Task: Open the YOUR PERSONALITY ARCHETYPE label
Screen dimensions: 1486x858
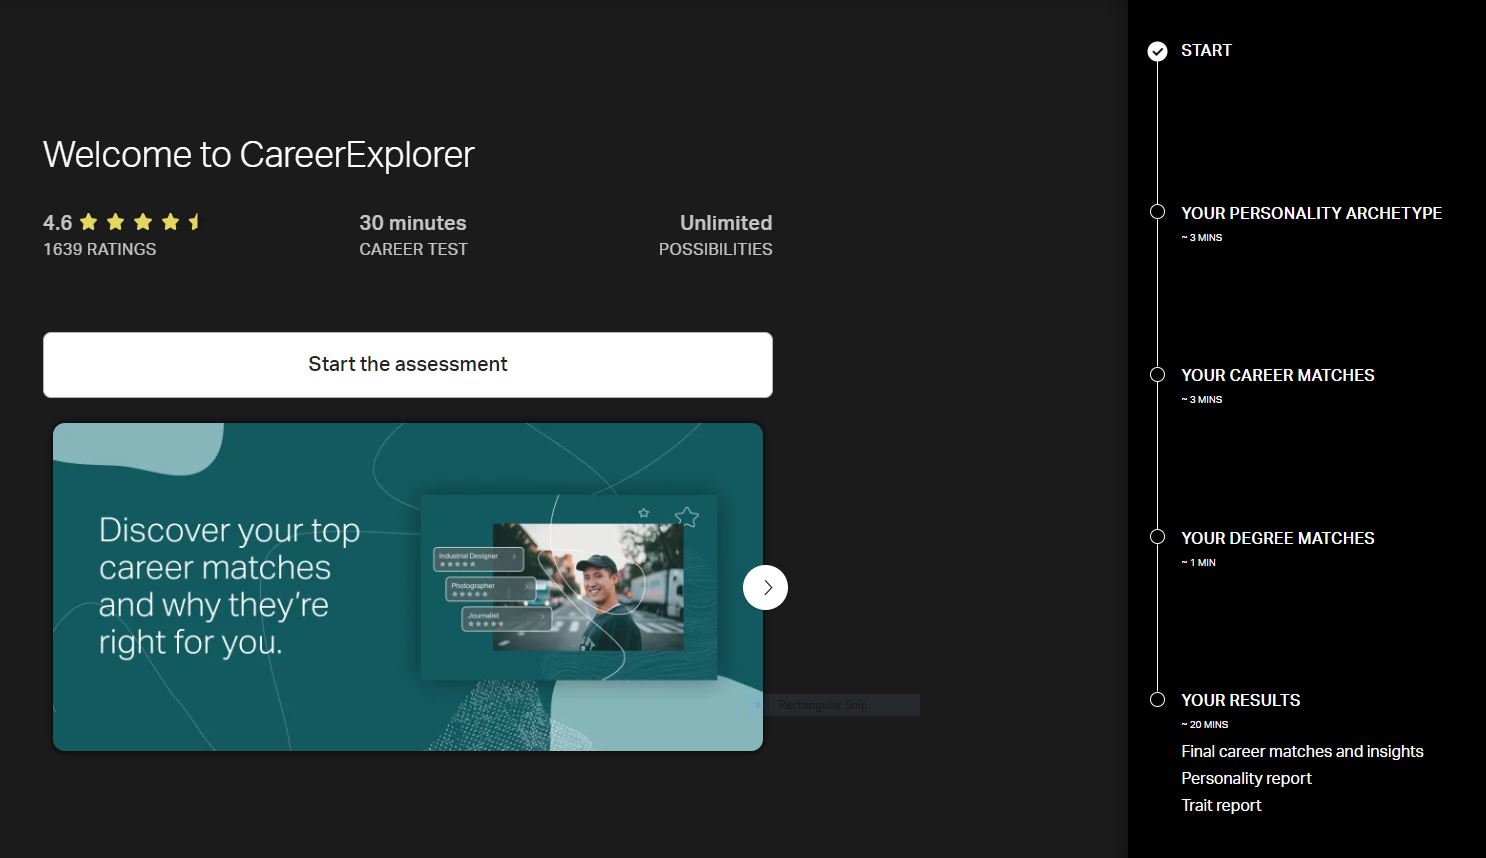Action: coord(1311,213)
